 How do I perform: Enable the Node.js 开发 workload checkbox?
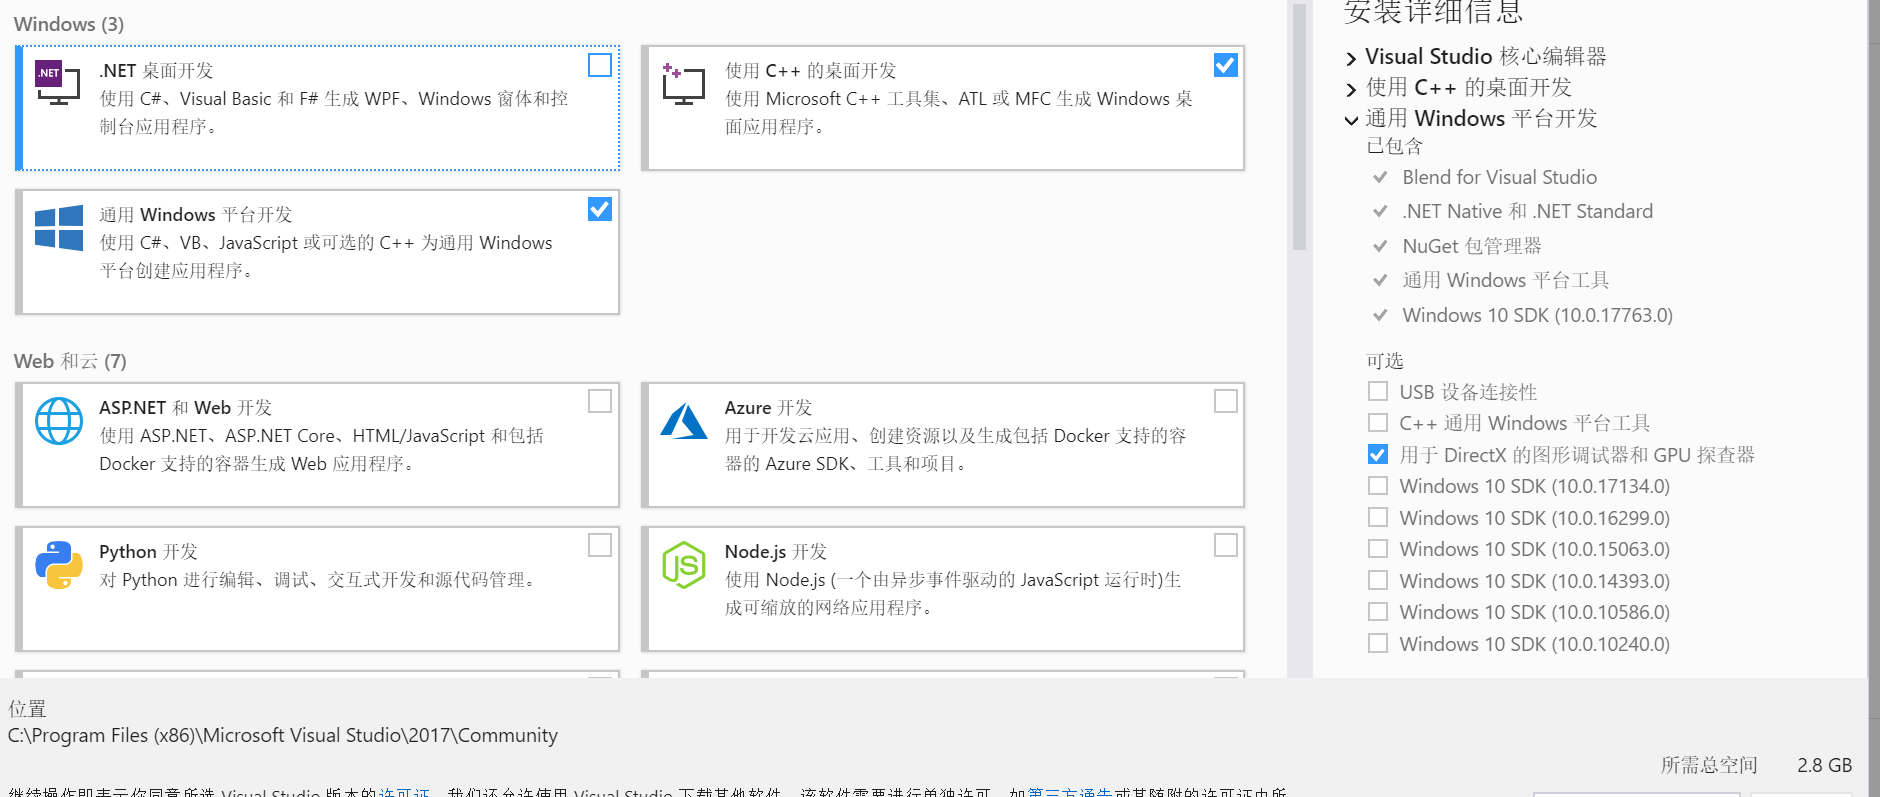pos(1225,545)
